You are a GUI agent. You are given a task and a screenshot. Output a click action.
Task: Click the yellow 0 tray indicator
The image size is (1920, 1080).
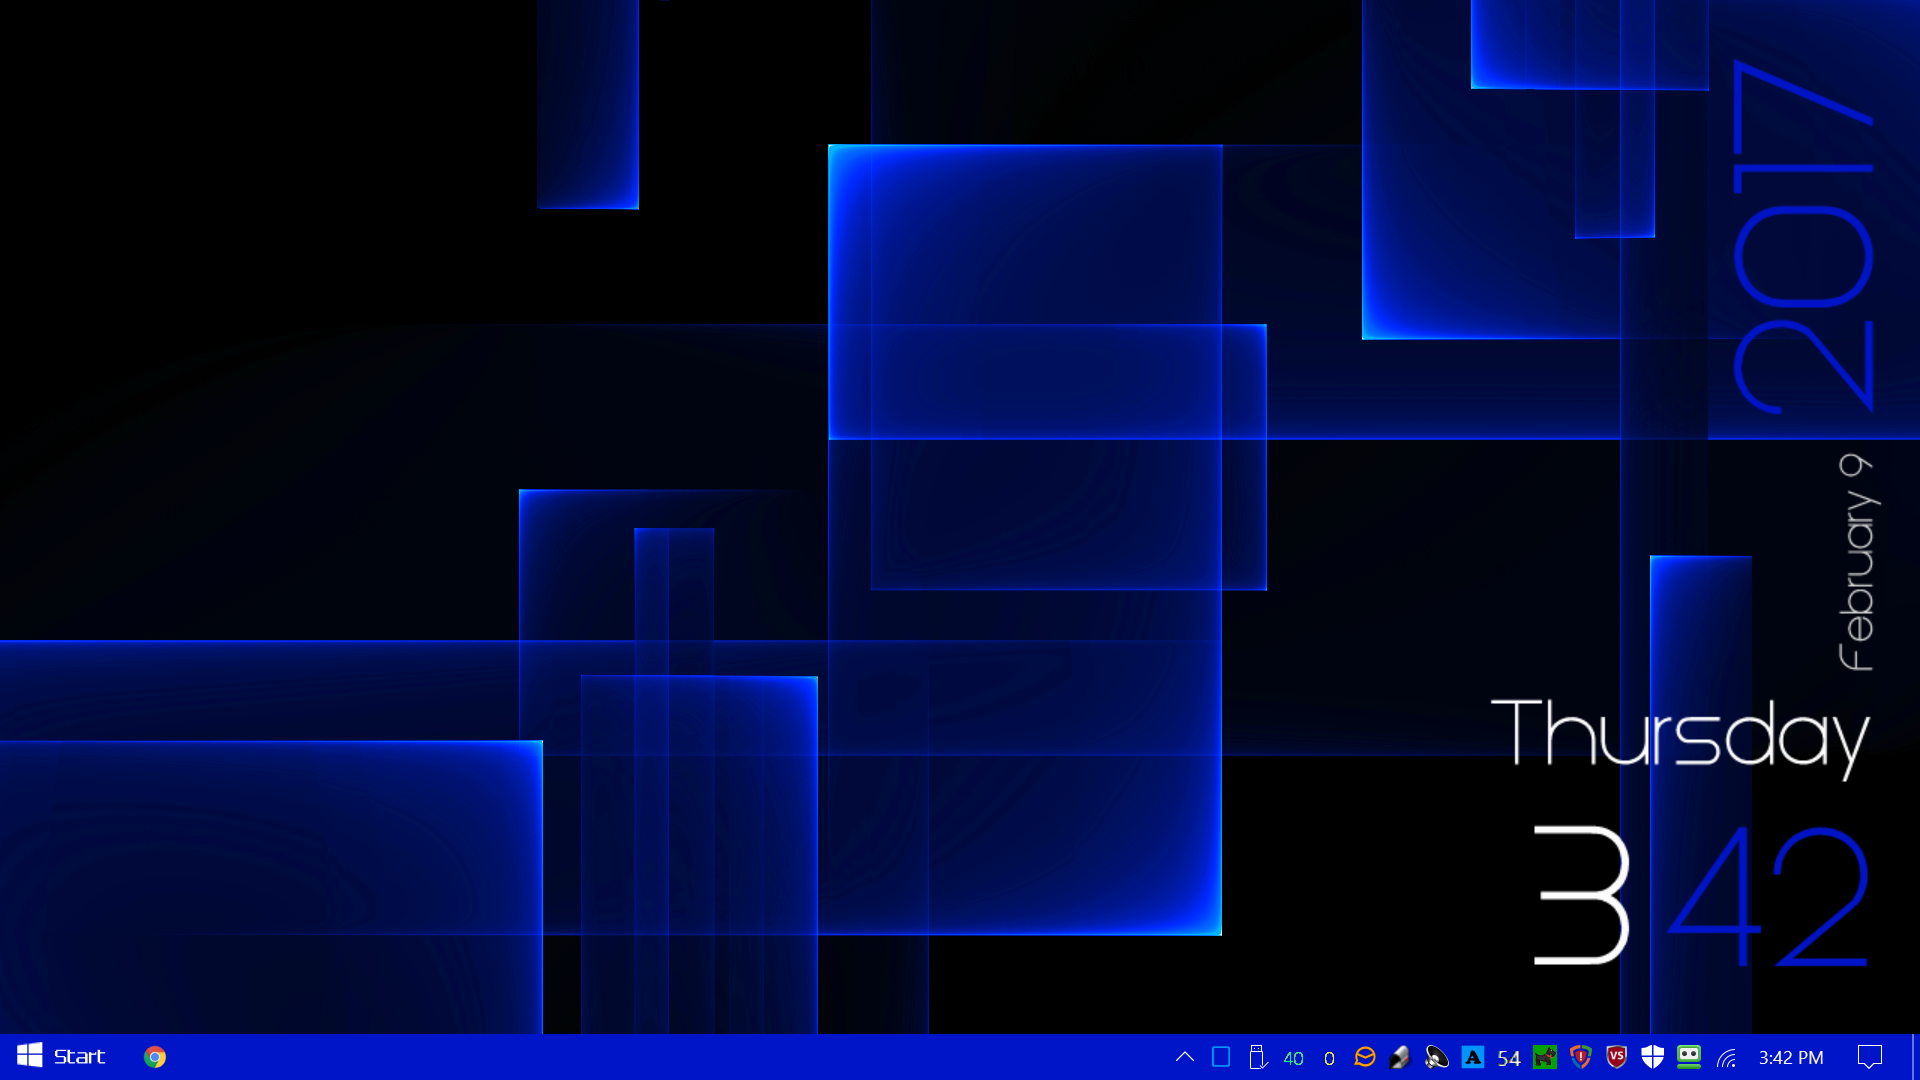click(1329, 1058)
